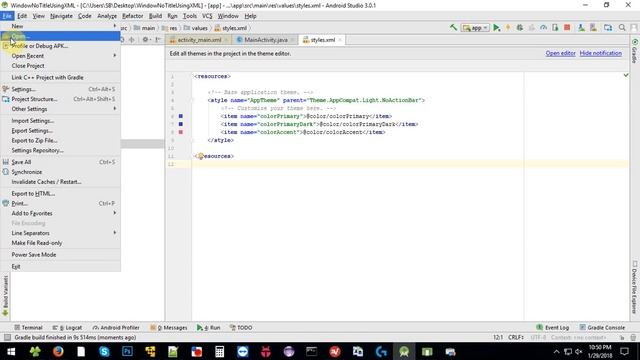Expand the Line Separators submenu

[x=60, y=233]
